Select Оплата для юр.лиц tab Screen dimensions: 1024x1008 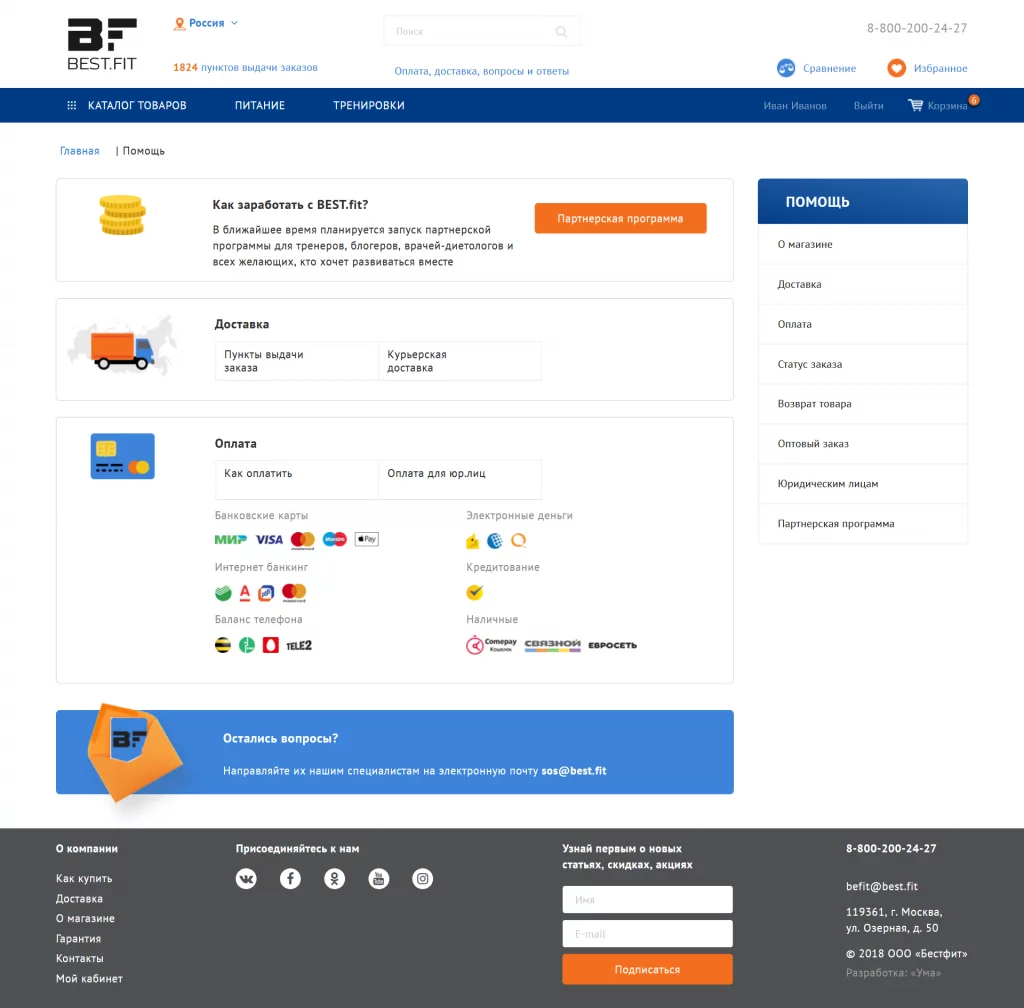point(460,480)
